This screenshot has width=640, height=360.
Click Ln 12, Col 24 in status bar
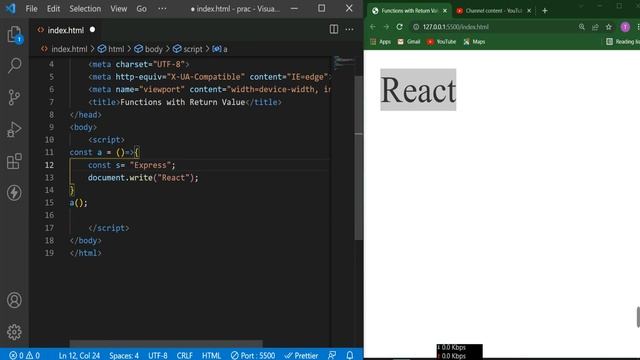[79, 355]
